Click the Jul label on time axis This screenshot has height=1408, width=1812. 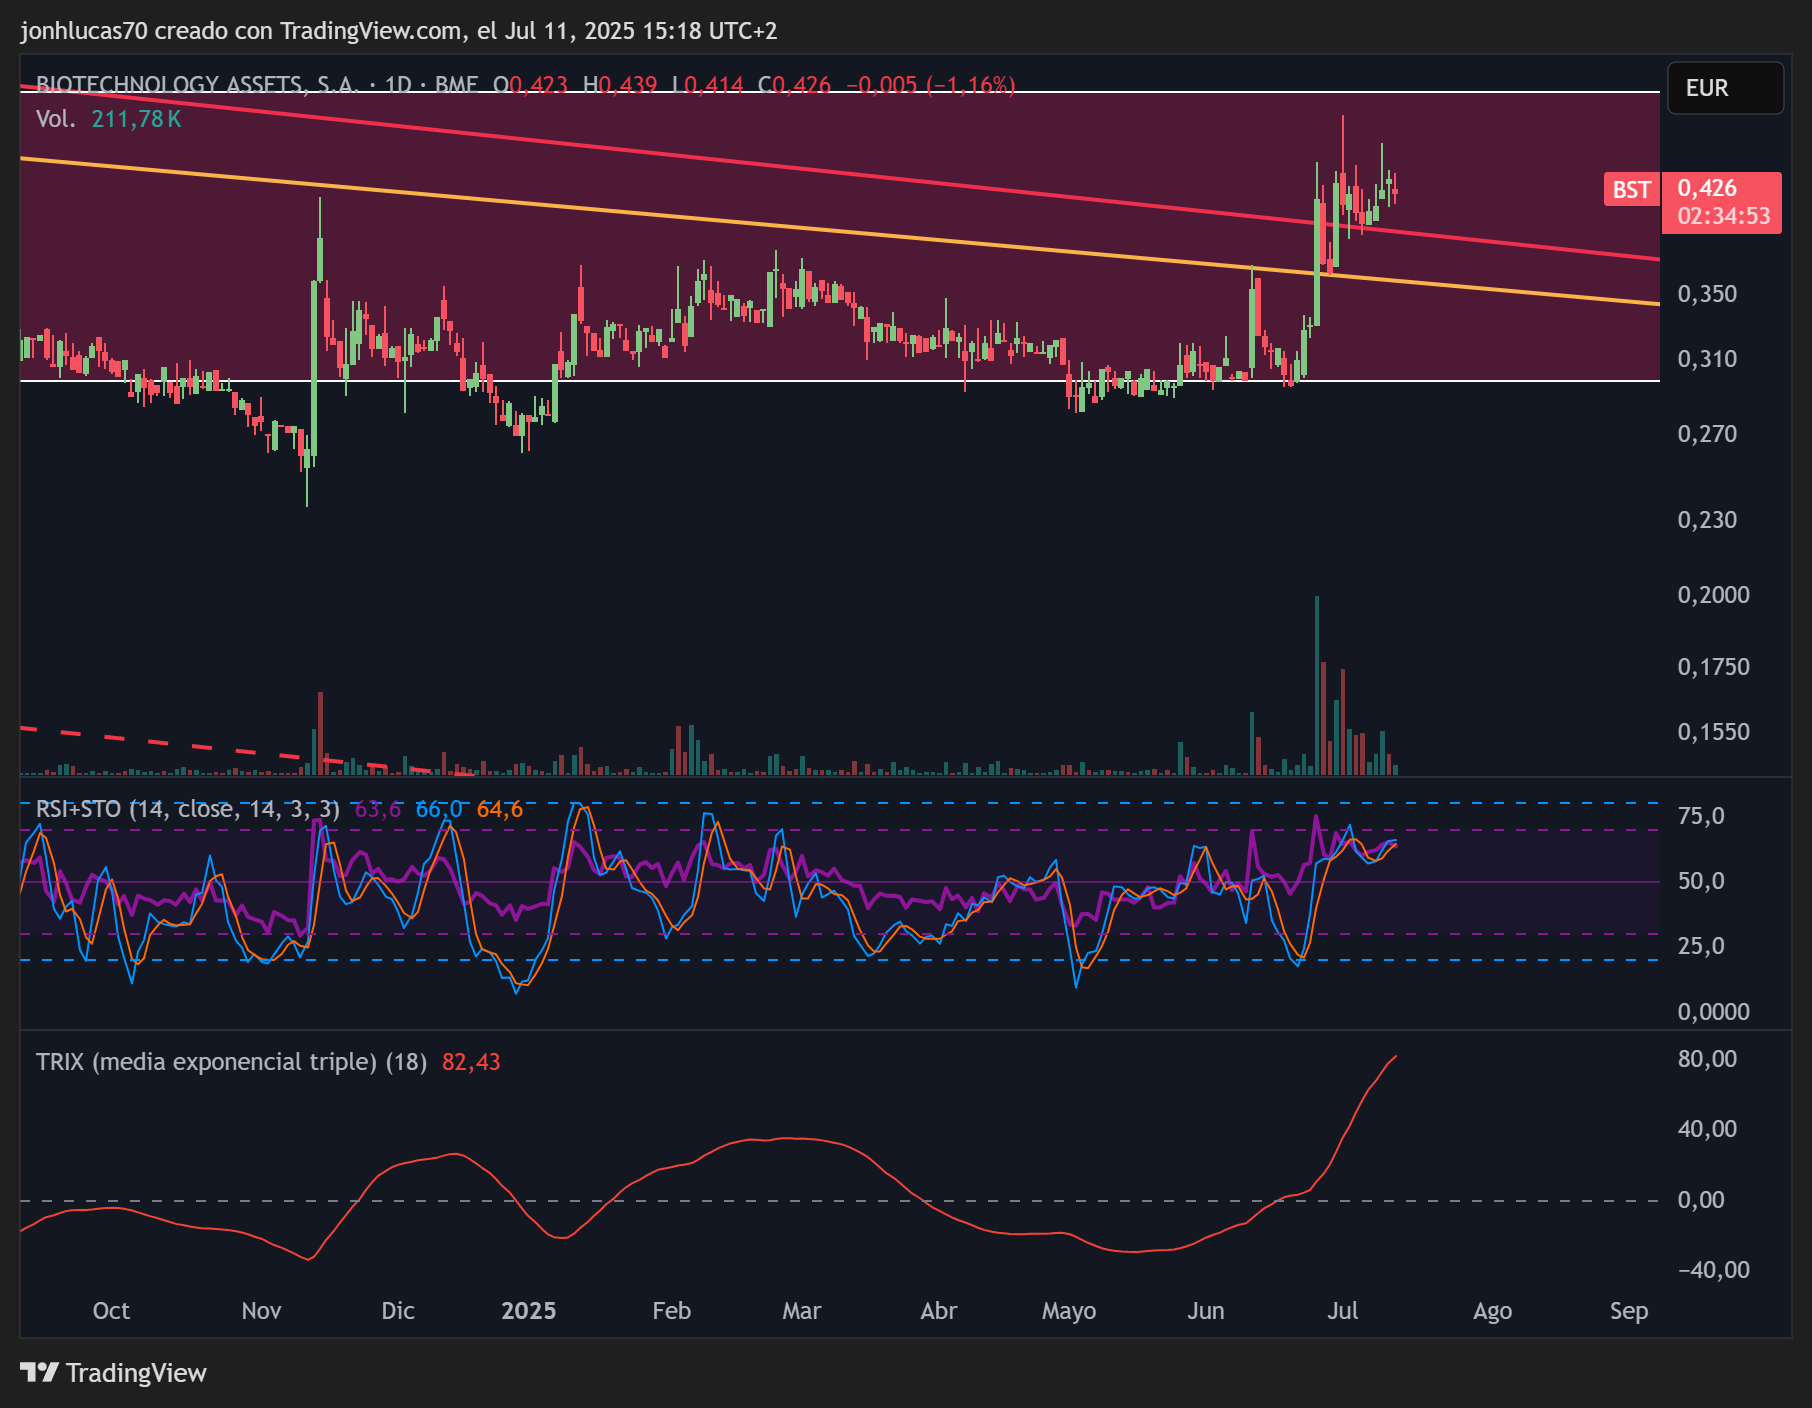pyautogui.click(x=1342, y=1311)
